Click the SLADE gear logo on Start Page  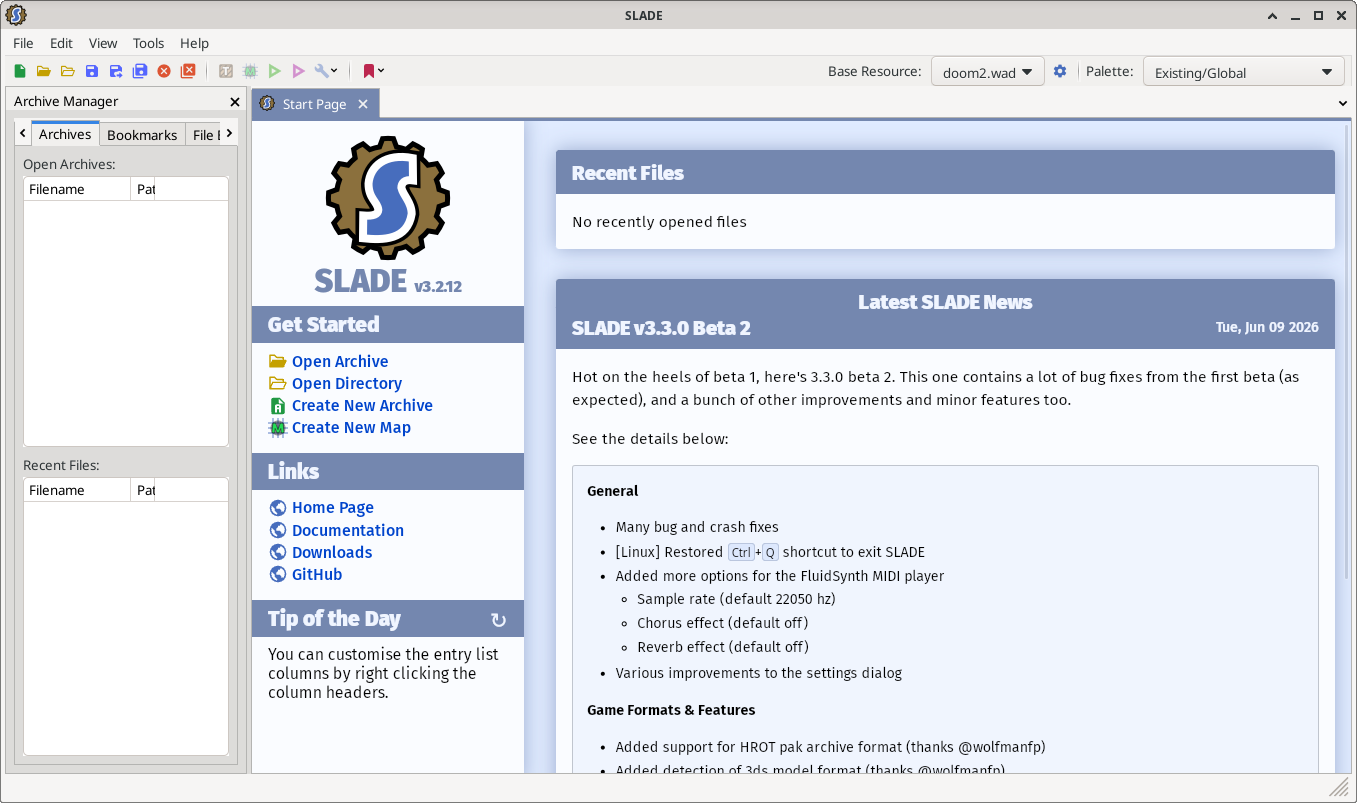tap(388, 198)
